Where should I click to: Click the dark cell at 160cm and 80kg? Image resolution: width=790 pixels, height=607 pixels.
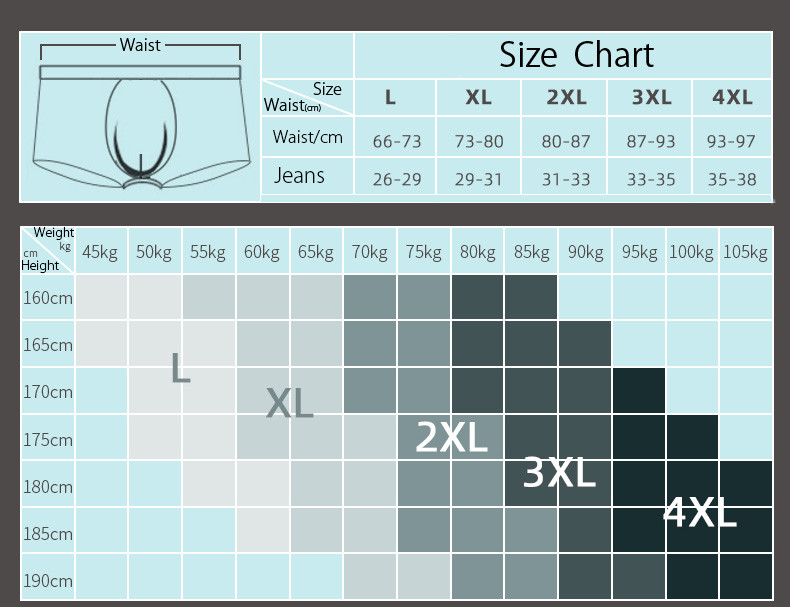click(x=478, y=298)
